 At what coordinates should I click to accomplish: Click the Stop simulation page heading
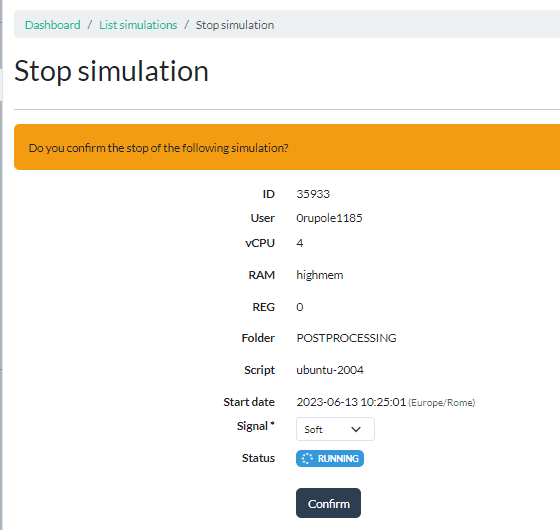coord(111,71)
